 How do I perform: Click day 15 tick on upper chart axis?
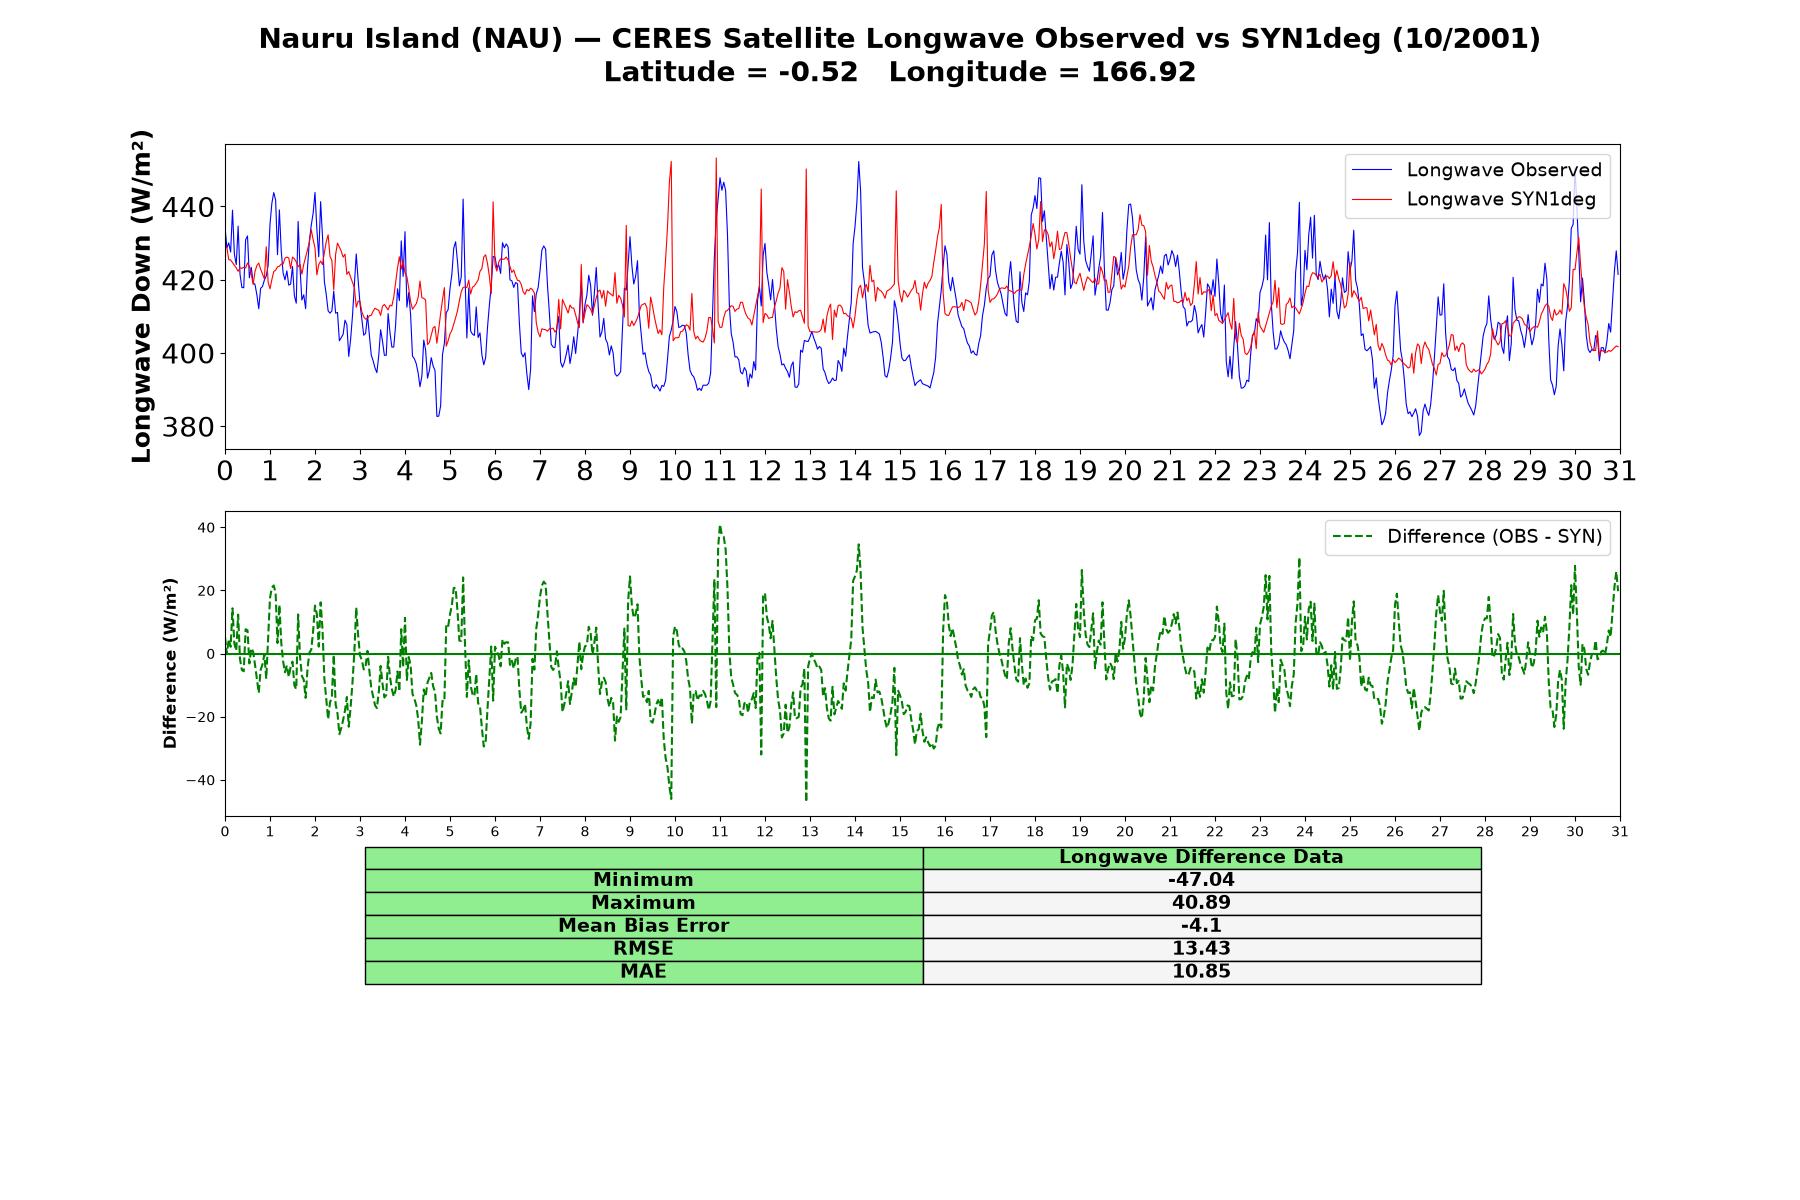[x=900, y=470]
